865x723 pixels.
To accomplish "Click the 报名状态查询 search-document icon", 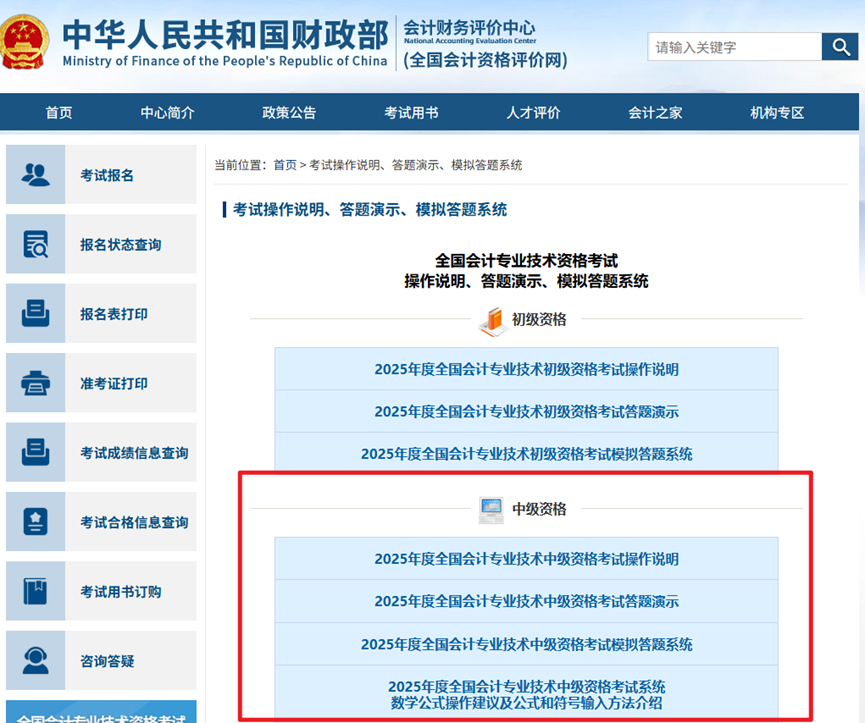I will pos(35,244).
